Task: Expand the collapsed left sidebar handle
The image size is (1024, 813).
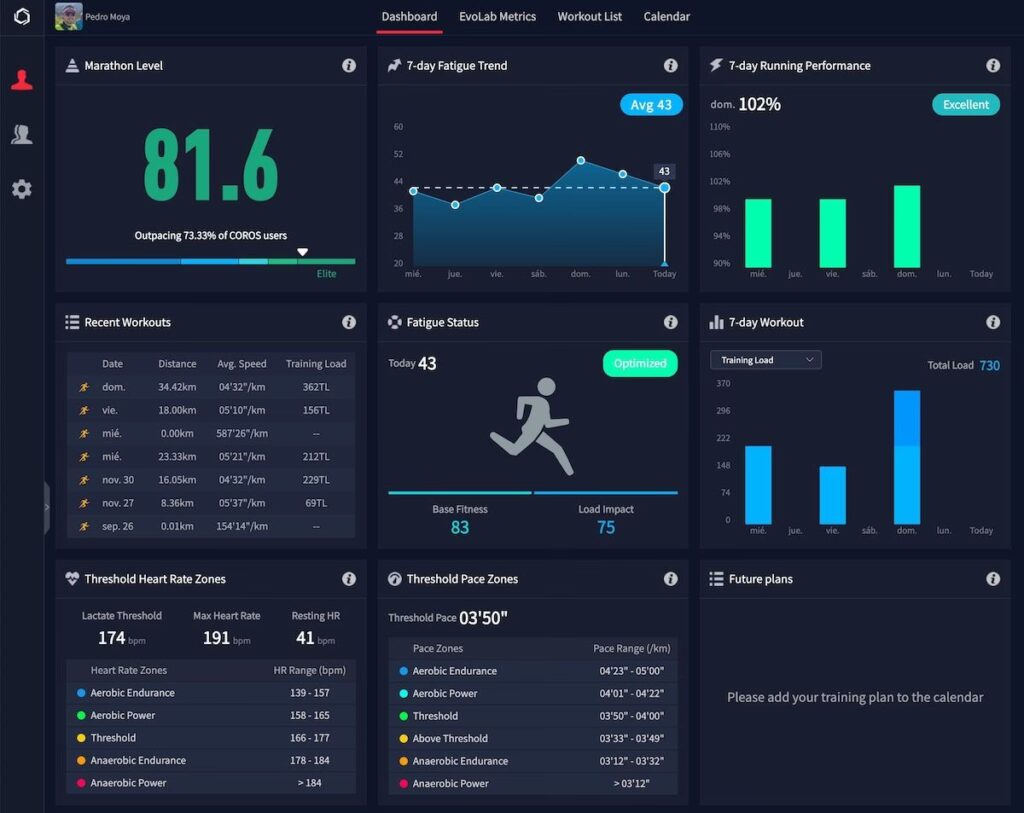Action: (47, 507)
